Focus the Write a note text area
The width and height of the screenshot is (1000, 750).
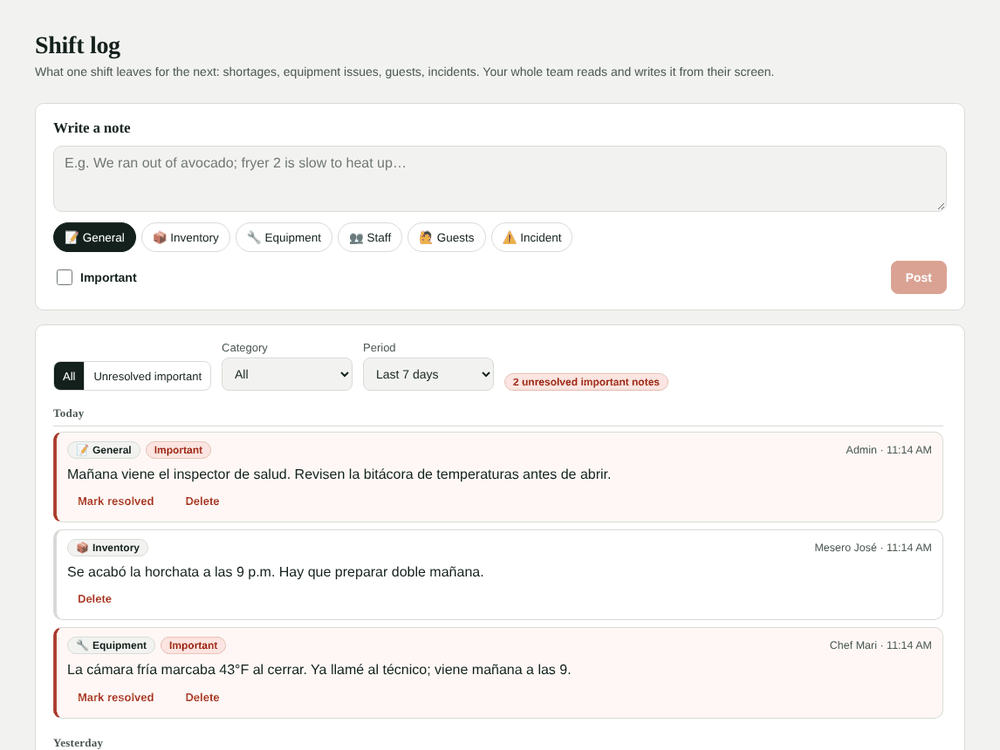[500, 179]
